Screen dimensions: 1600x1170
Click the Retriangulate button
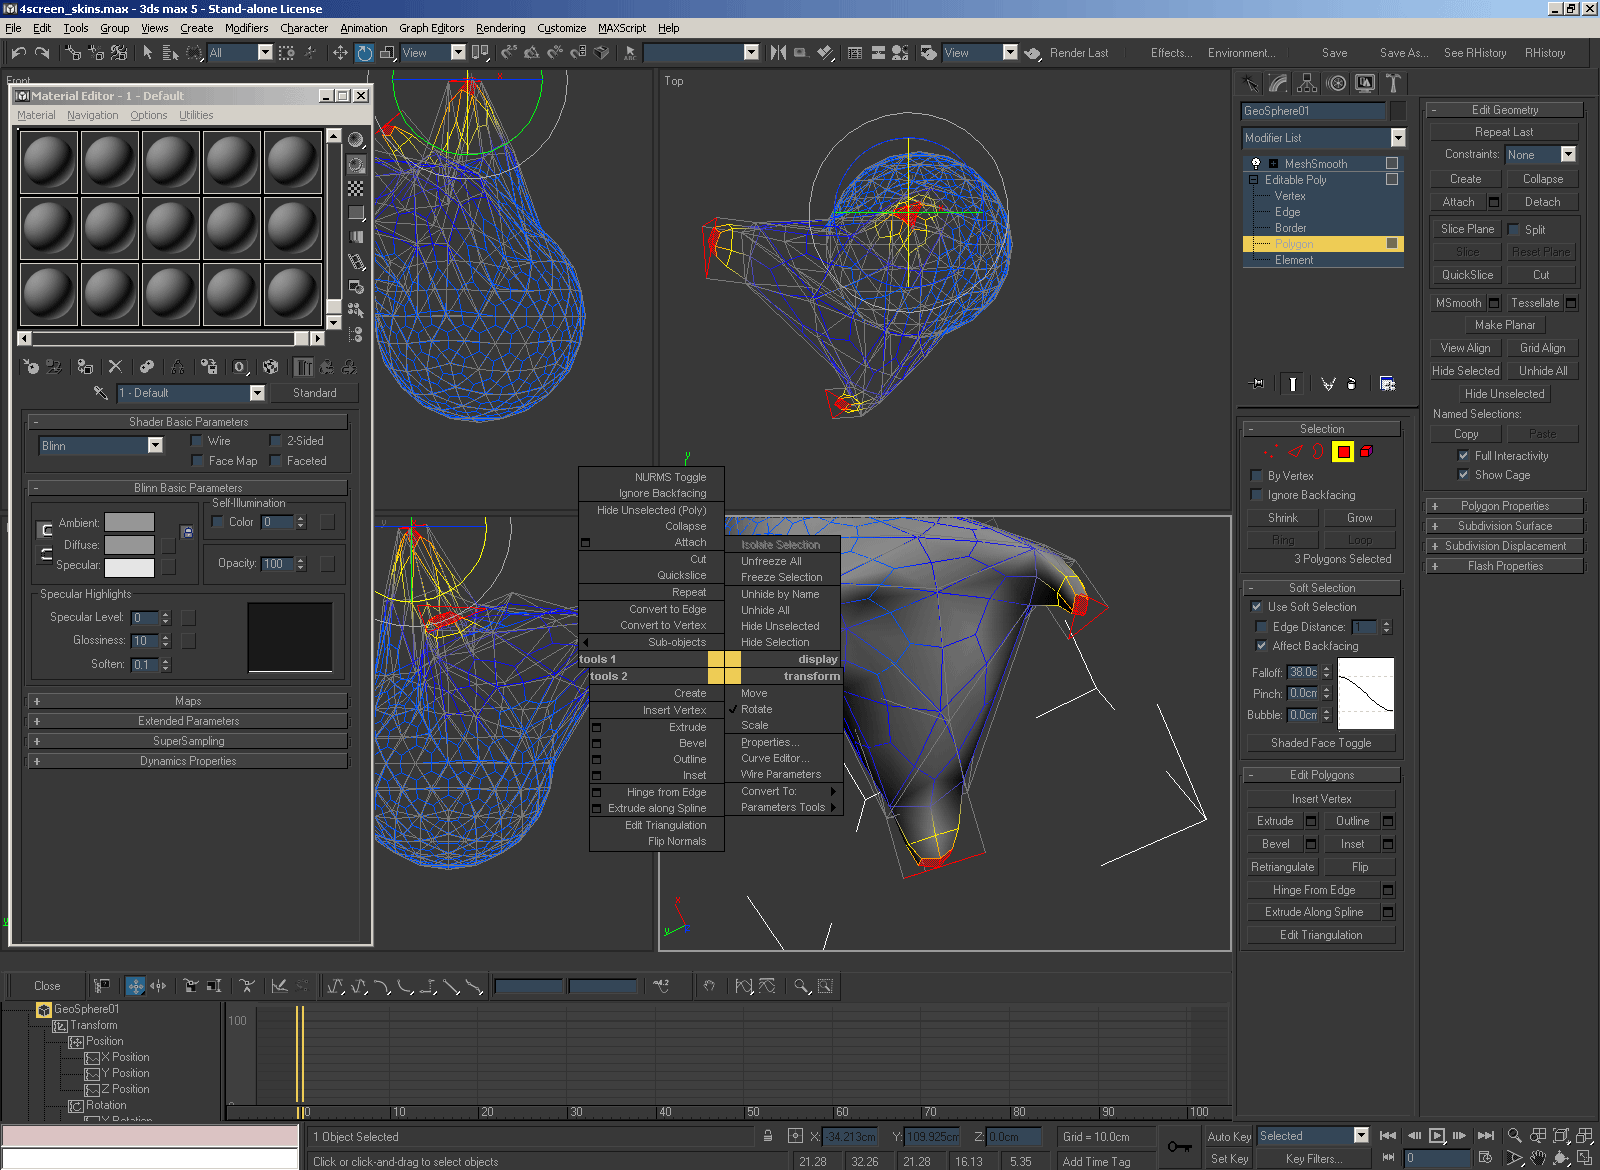pyautogui.click(x=1282, y=867)
